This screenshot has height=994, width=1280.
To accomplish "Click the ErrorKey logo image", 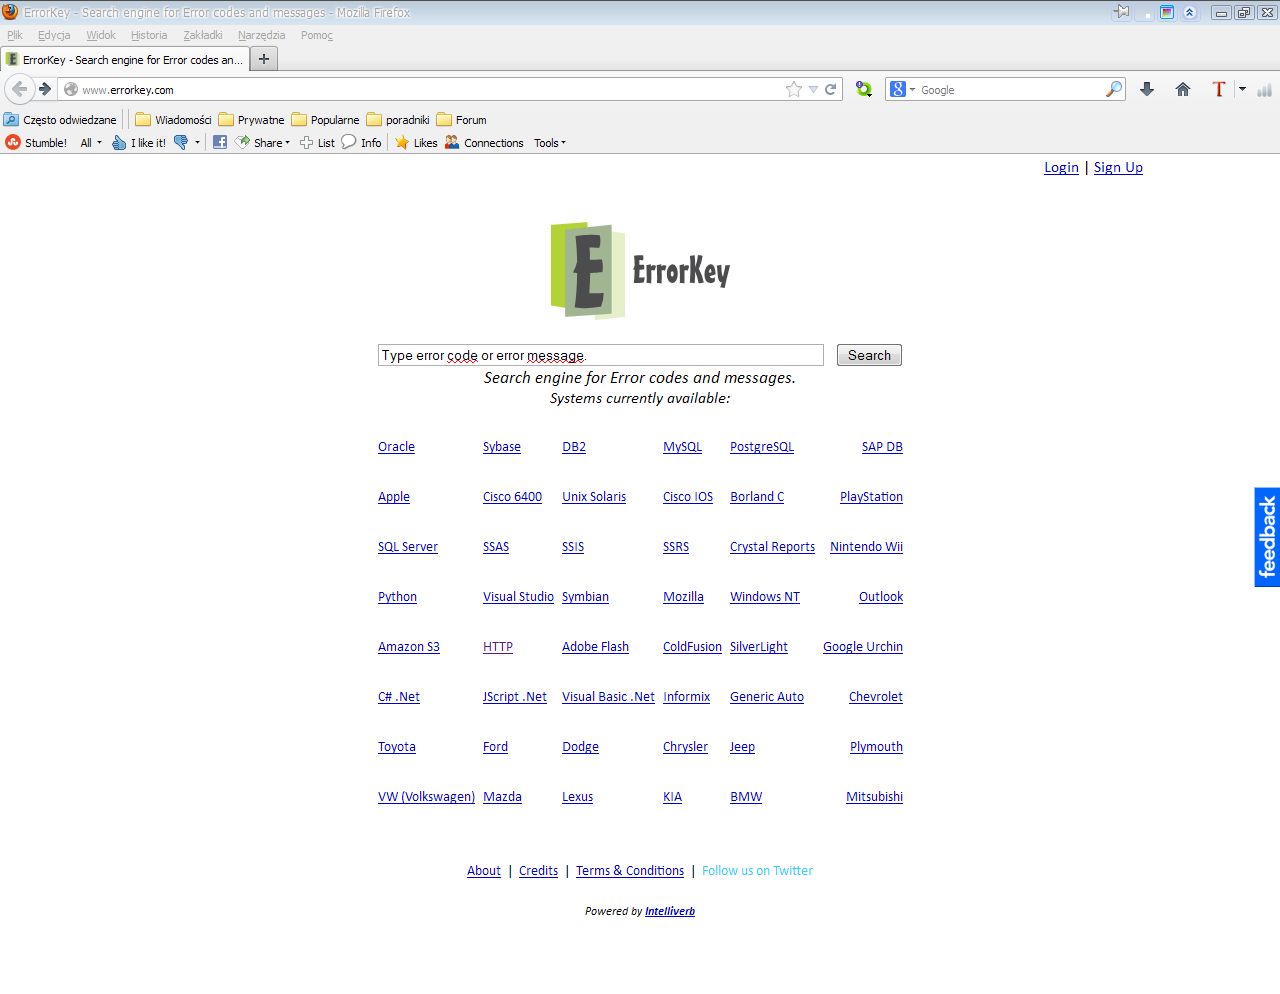I will pyautogui.click(x=640, y=270).
